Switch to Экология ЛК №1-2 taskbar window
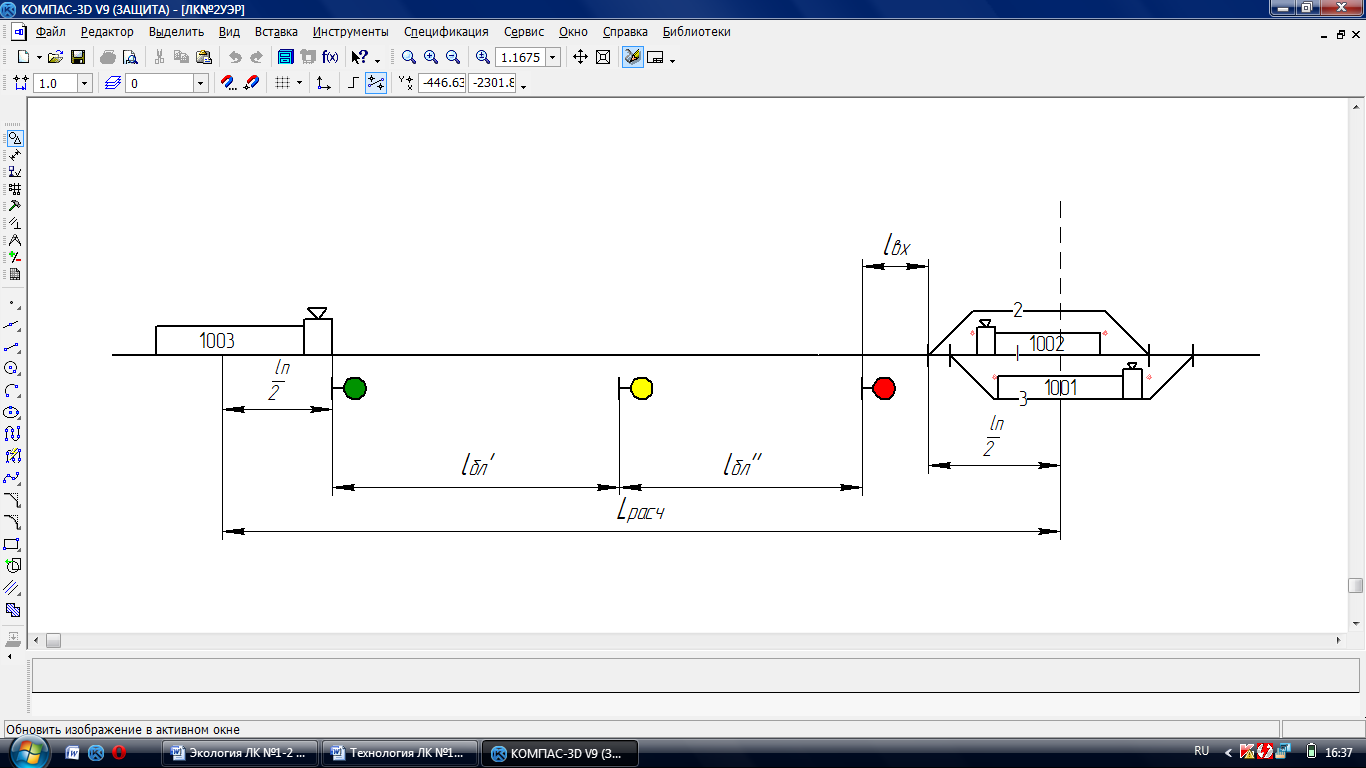The width and height of the screenshot is (1366, 768). (x=240, y=752)
